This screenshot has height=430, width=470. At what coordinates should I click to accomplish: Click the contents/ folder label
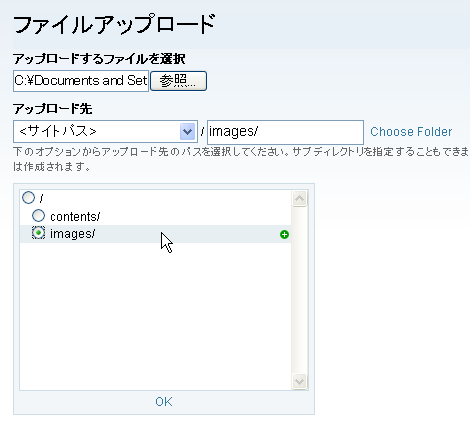[x=75, y=217]
